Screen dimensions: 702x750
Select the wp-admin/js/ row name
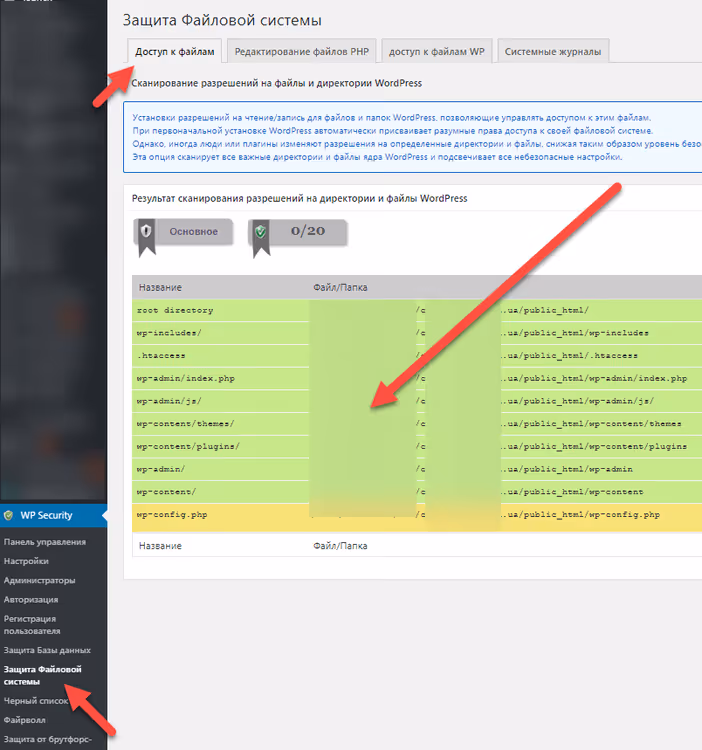(x=169, y=401)
